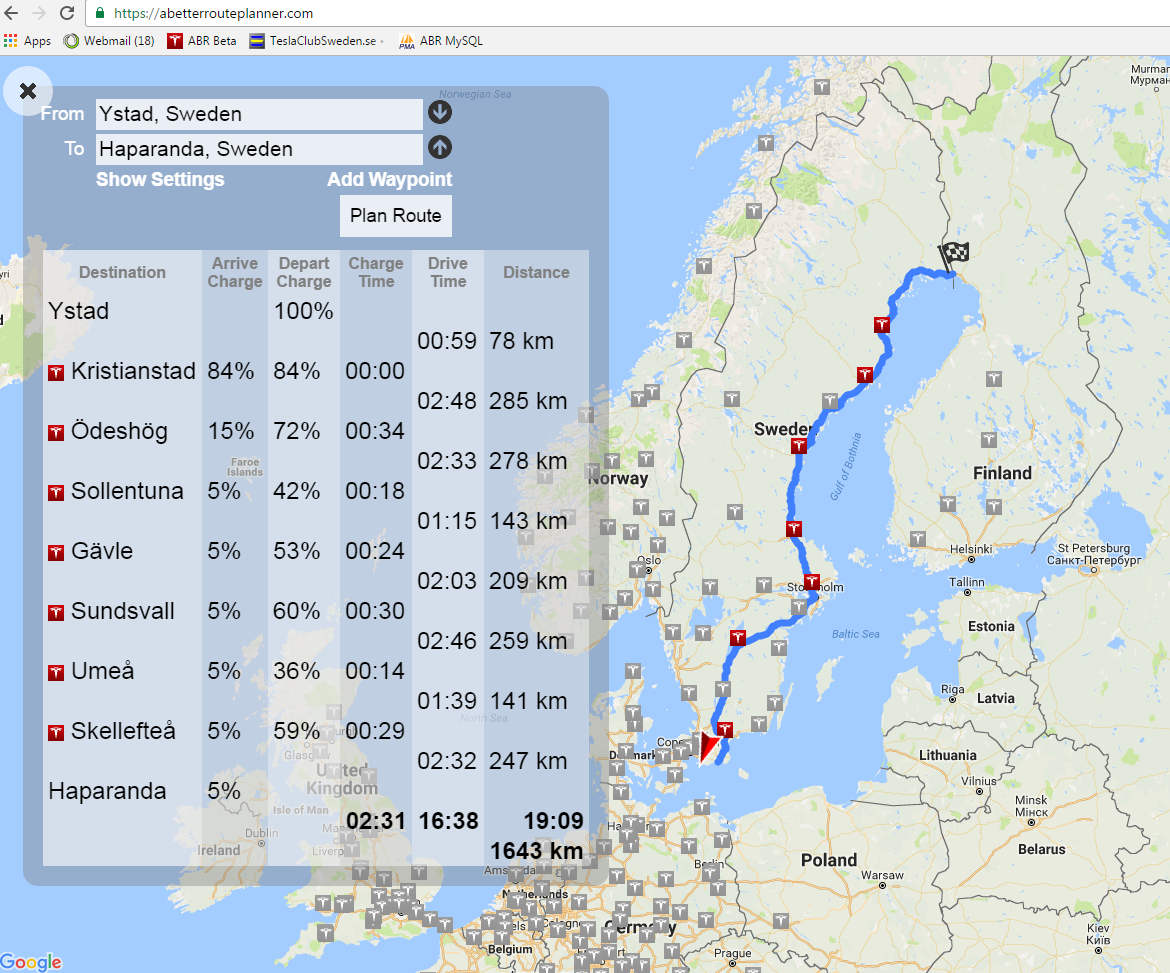The height and width of the screenshot is (973, 1170).
Task: Click the Add Waypoint link
Action: [x=390, y=180]
